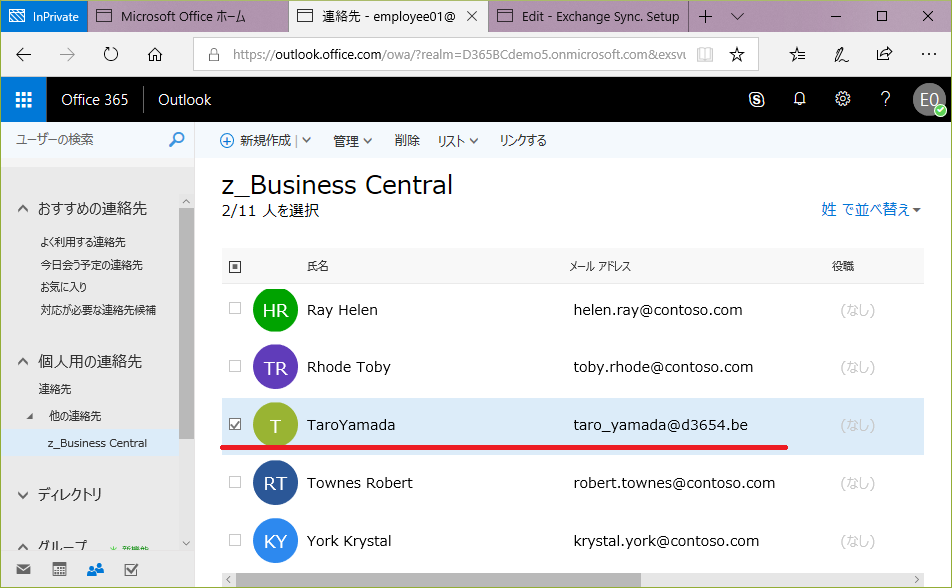The image size is (952, 588).
Task: Switch to Mail with the envelope icon
Action: (x=24, y=569)
